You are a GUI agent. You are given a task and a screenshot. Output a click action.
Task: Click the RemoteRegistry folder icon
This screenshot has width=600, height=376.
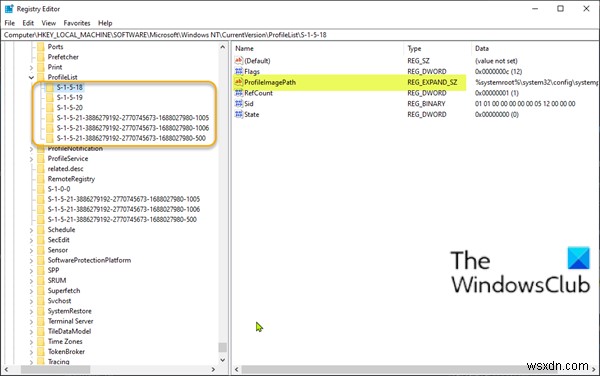pos(41,179)
